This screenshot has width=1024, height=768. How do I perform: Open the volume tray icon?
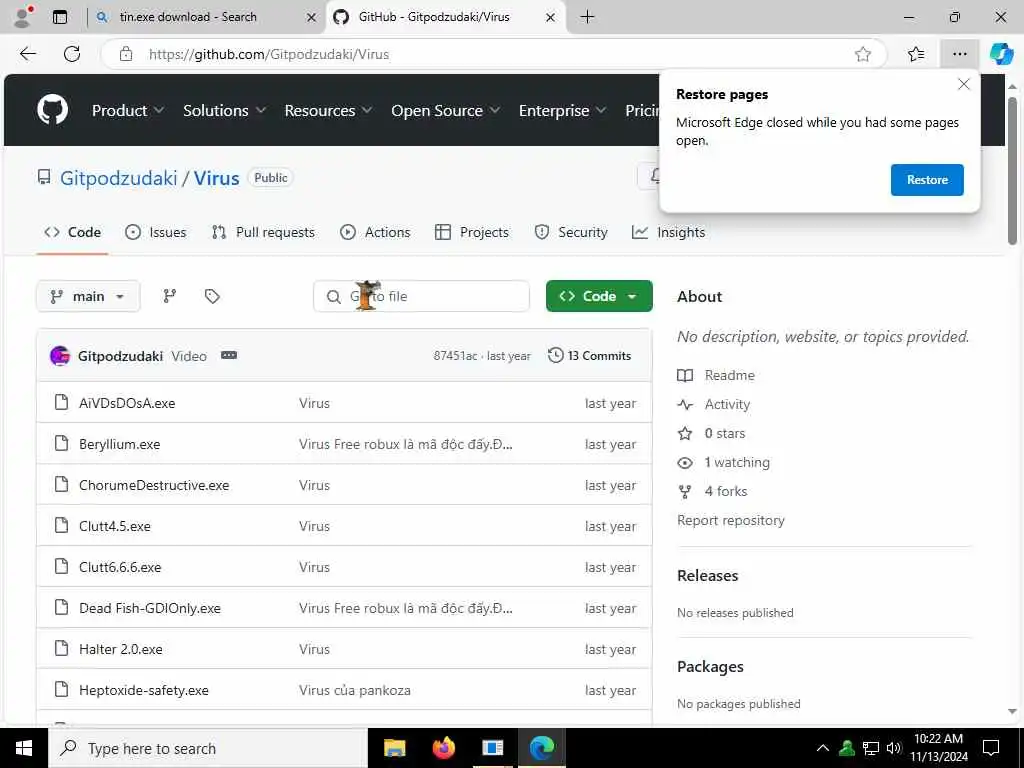[x=894, y=748]
